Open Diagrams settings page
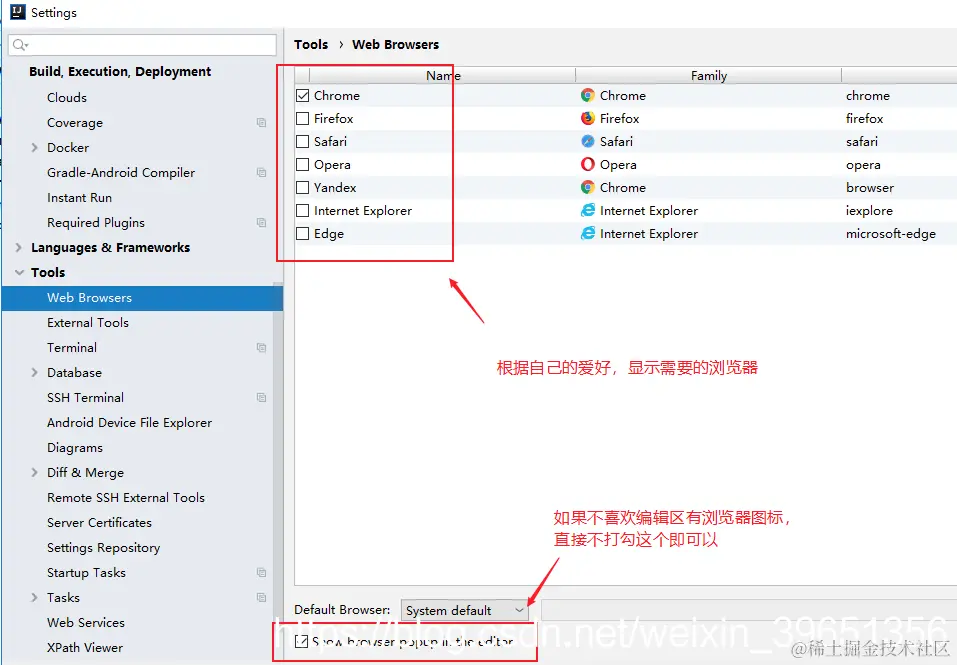Image resolution: width=957 pixels, height=665 pixels. click(x=75, y=448)
